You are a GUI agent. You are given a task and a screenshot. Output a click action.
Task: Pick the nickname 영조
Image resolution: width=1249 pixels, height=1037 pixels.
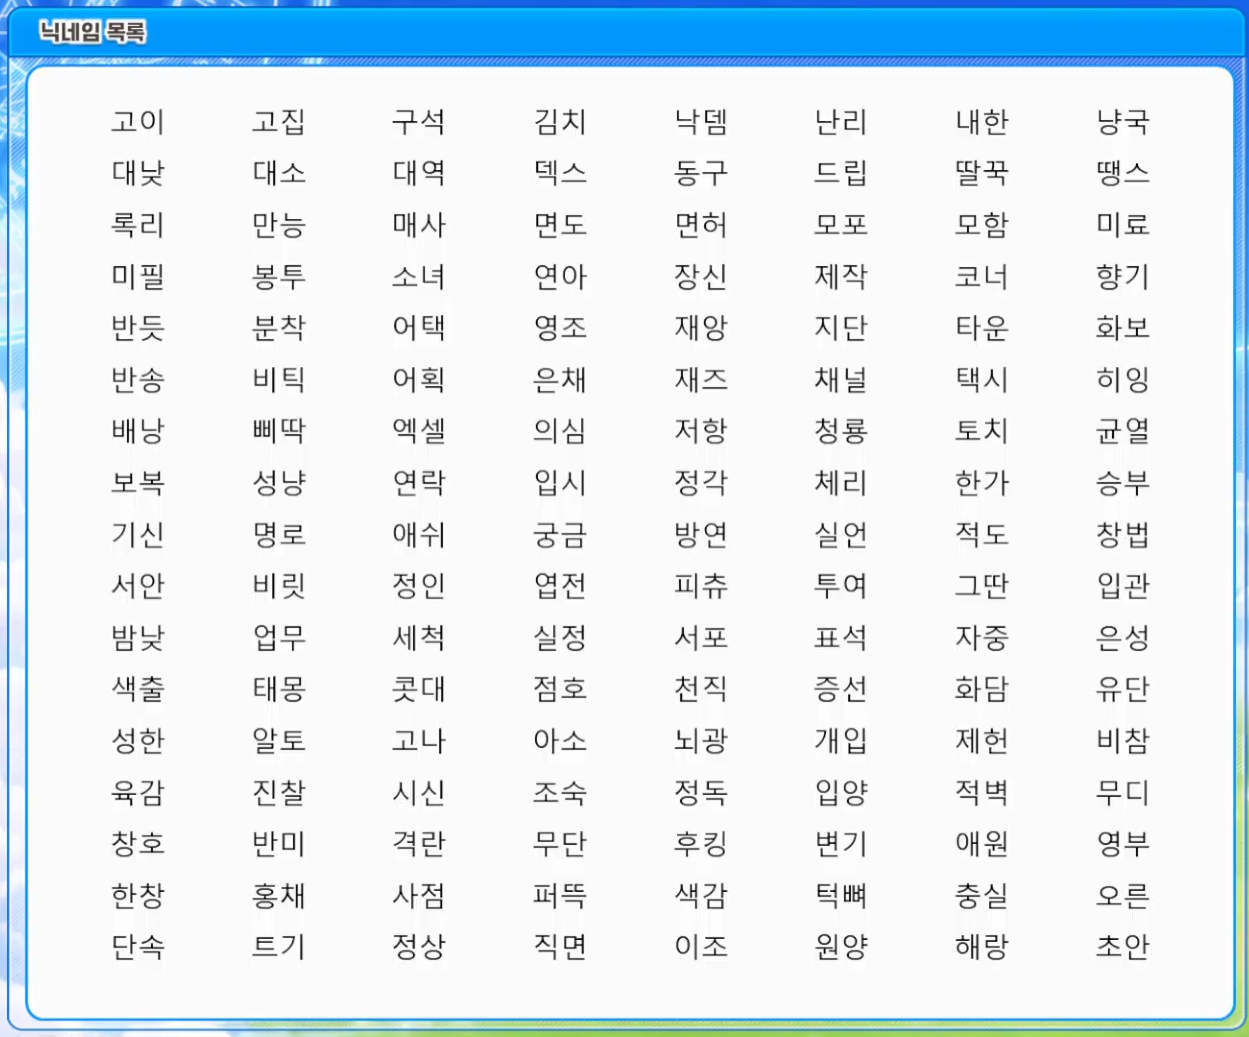560,328
